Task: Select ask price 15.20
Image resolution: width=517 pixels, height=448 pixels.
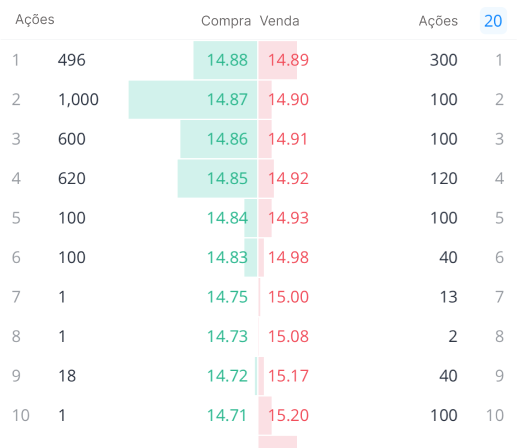Action: coord(288,415)
